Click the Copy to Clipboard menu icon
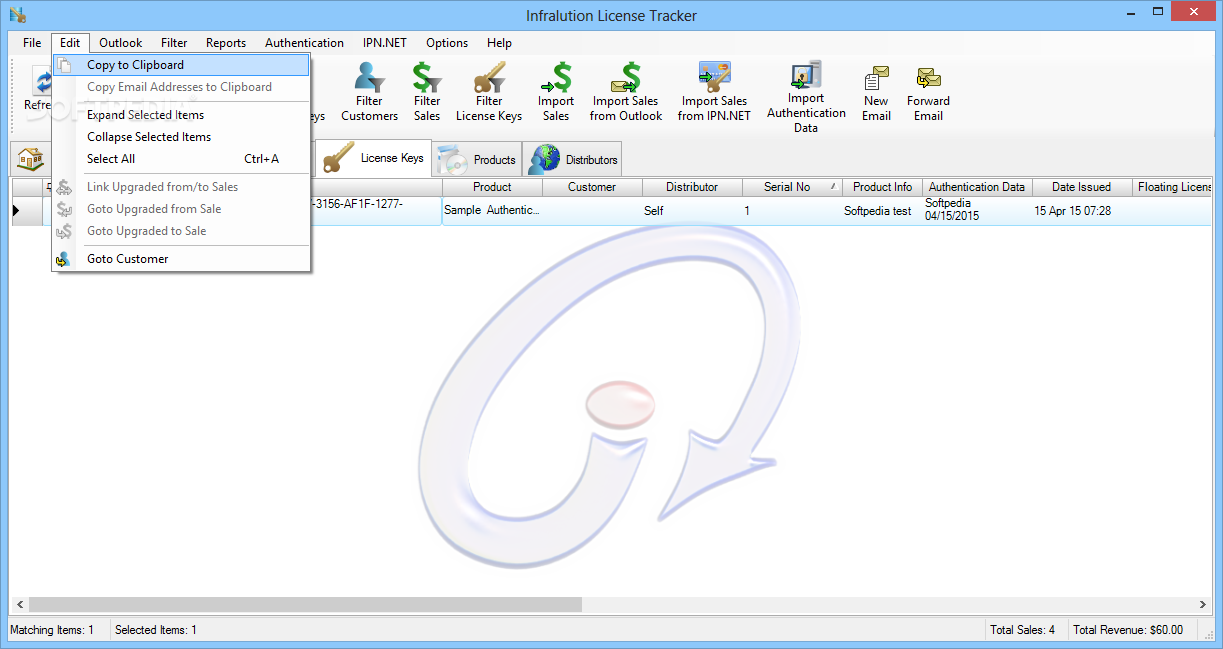 pyautogui.click(x=64, y=65)
